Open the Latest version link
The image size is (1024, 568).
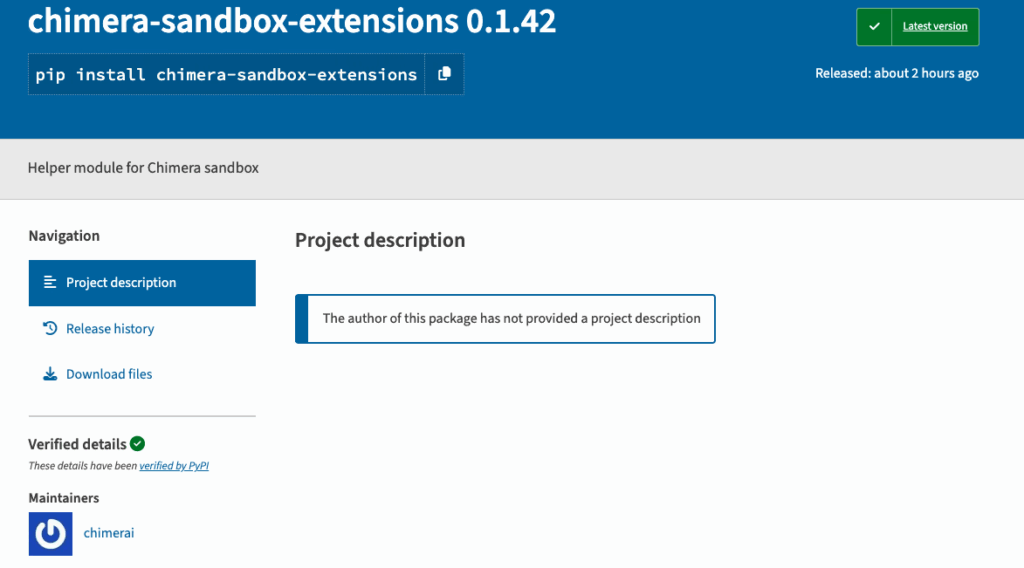click(x=935, y=27)
